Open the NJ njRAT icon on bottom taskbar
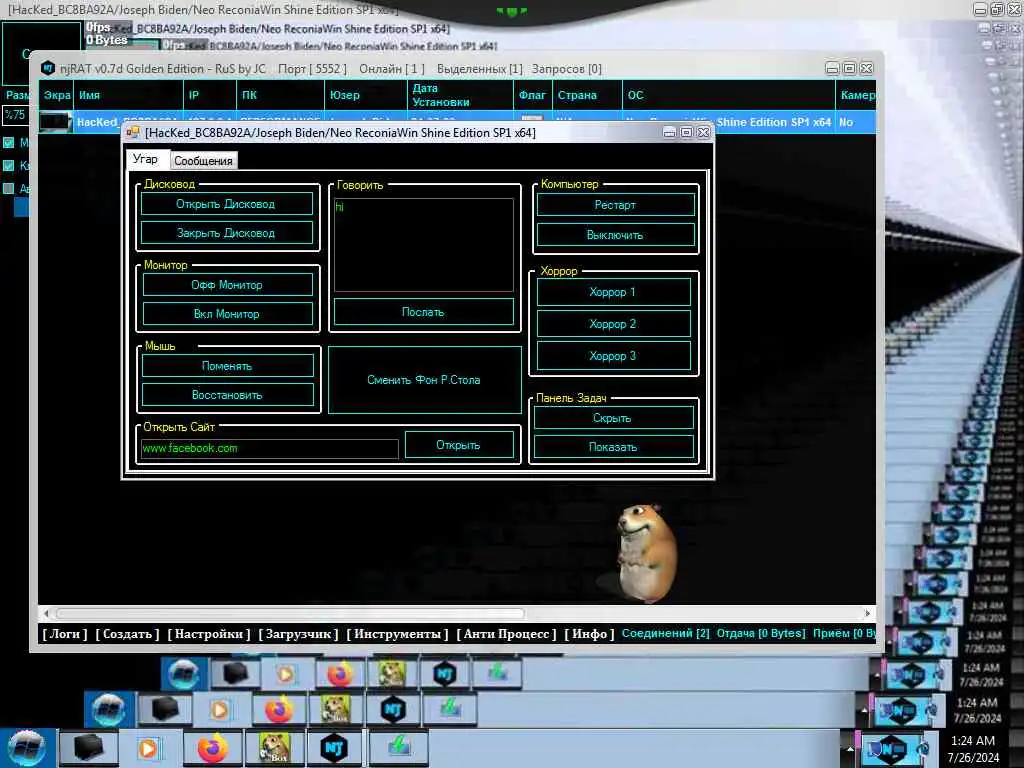 [x=334, y=748]
